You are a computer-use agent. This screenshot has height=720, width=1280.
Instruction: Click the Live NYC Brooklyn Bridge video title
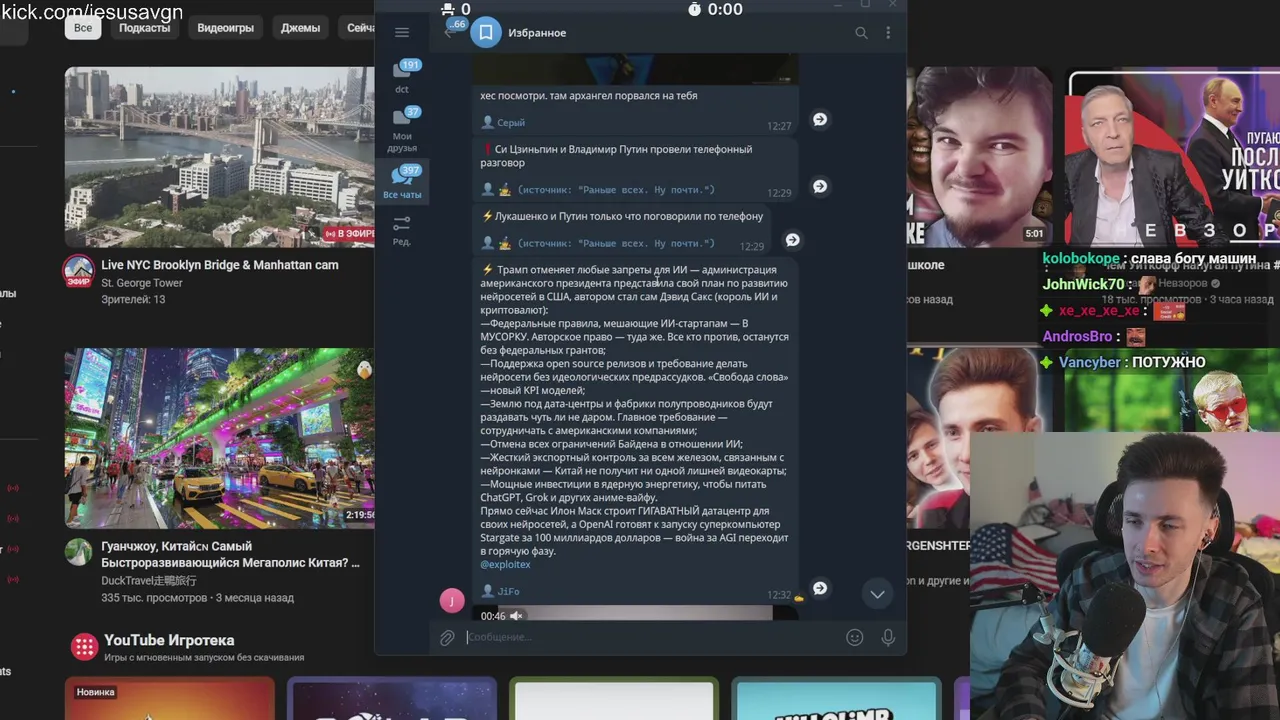pos(220,265)
